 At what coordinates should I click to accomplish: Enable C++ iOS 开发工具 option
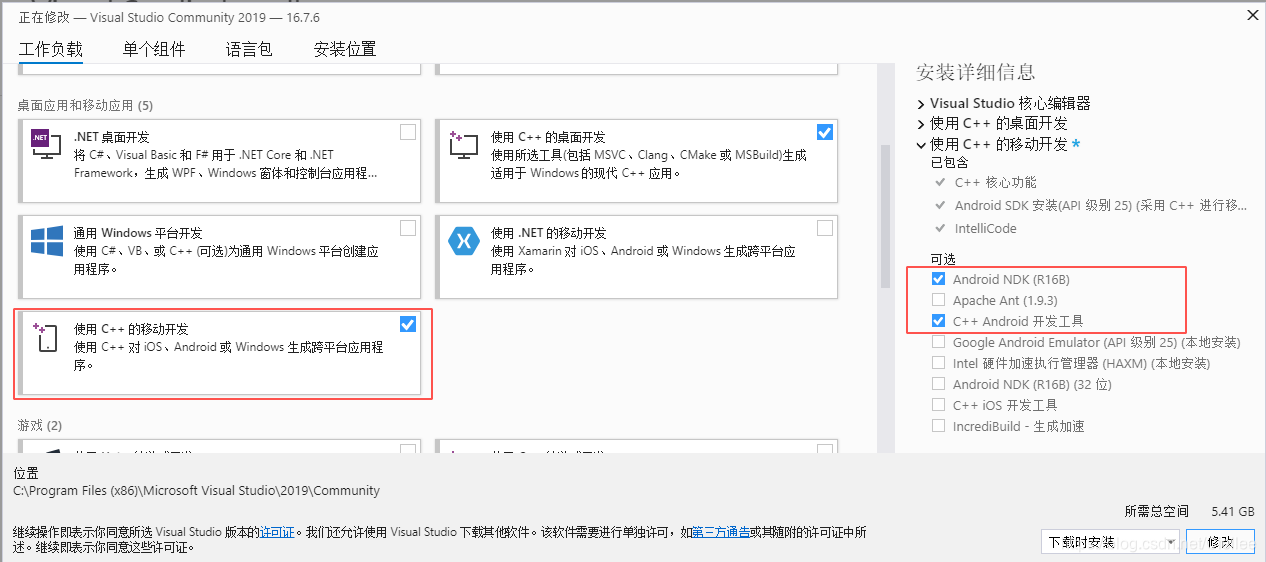(938, 405)
